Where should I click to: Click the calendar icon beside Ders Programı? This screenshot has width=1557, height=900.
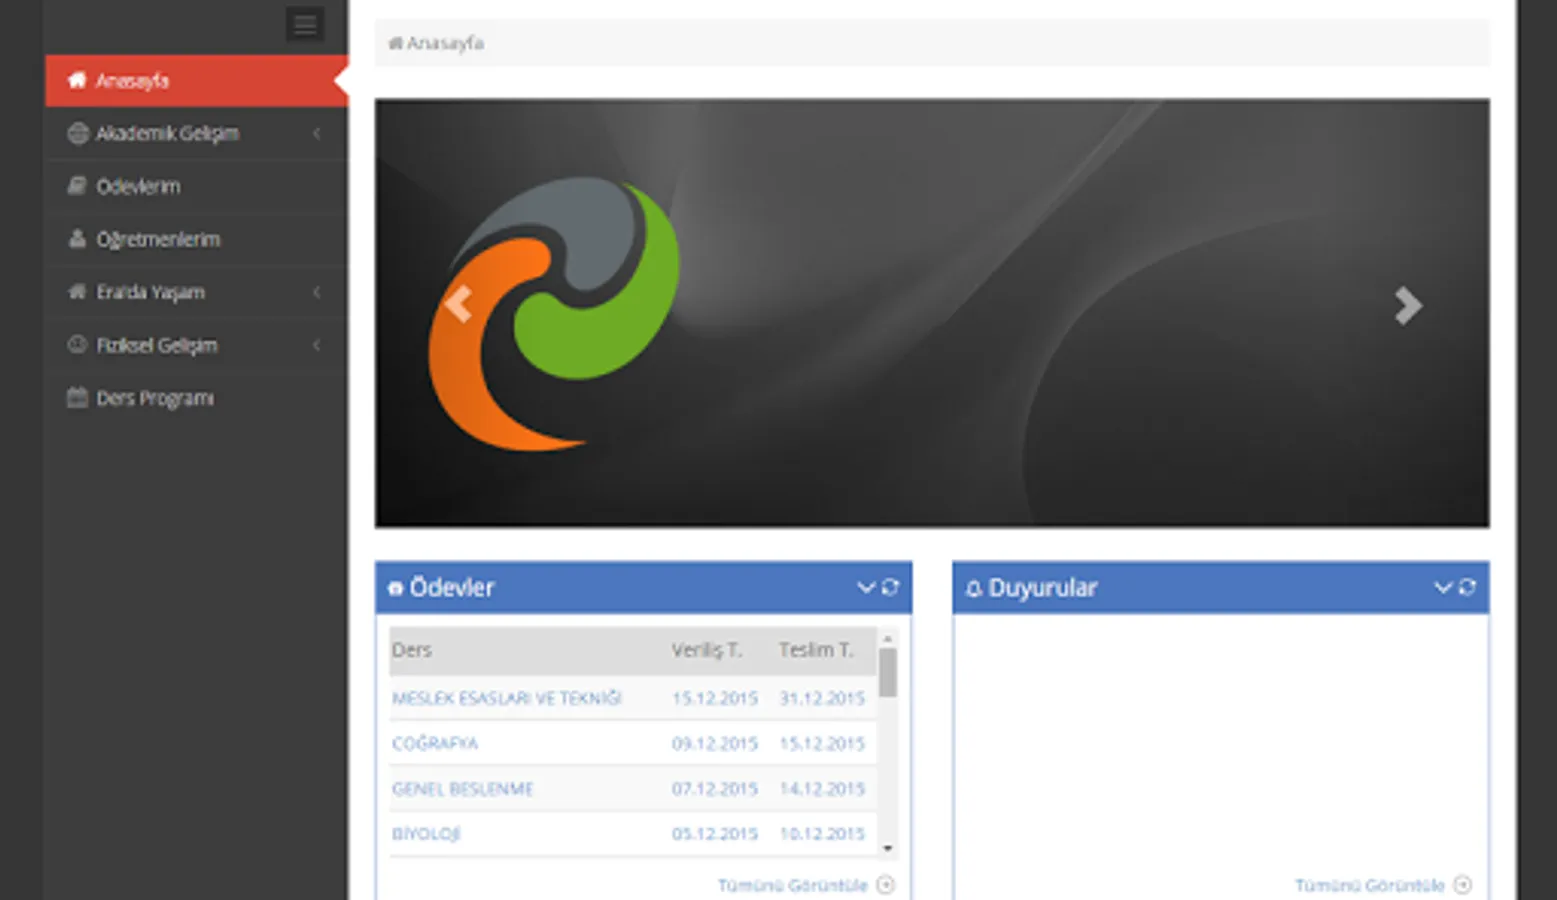[x=77, y=397]
